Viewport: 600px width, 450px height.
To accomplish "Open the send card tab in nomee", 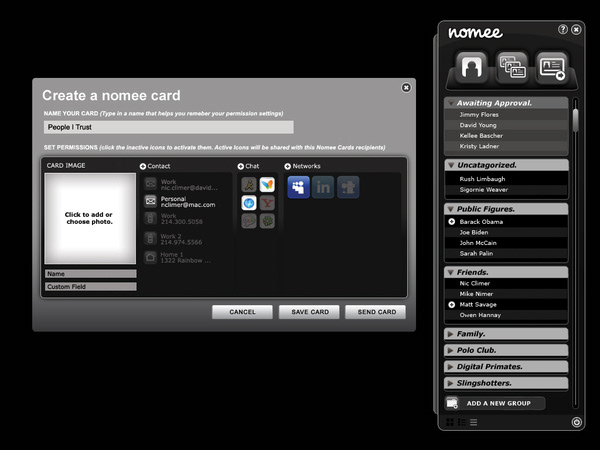I will 551,67.
